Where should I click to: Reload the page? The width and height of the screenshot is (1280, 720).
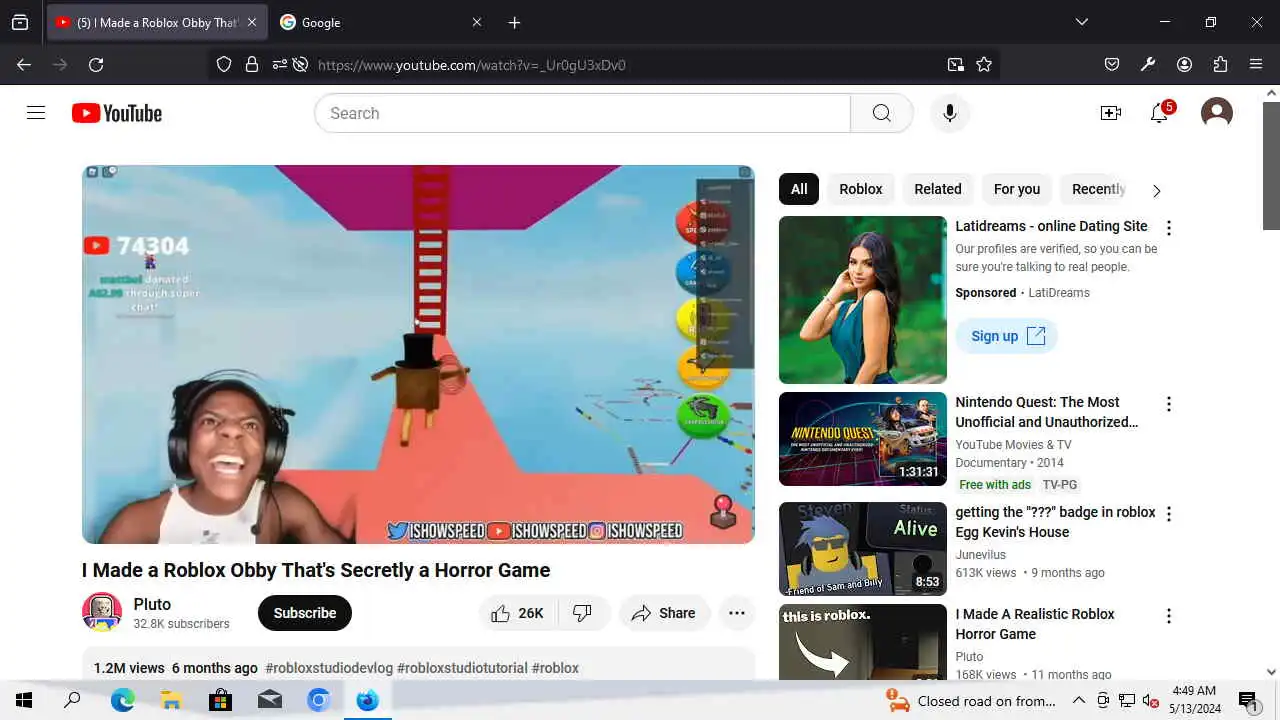coord(96,64)
